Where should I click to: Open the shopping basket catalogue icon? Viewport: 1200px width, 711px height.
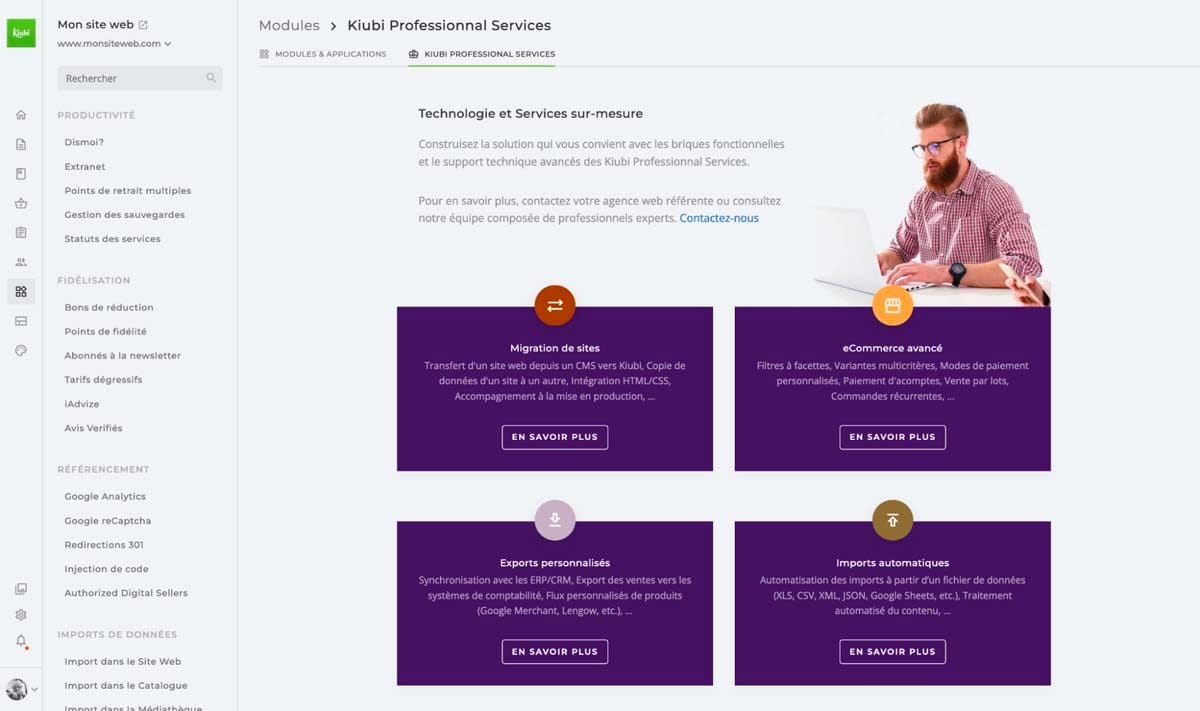pos(21,204)
